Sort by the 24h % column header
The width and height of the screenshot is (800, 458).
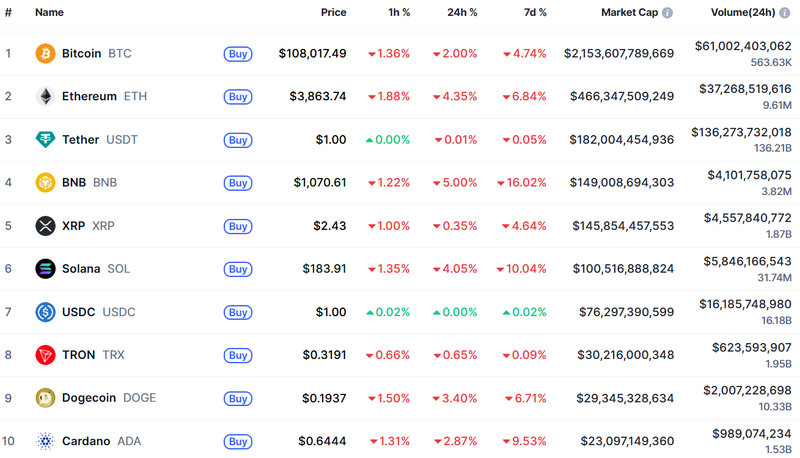point(463,12)
